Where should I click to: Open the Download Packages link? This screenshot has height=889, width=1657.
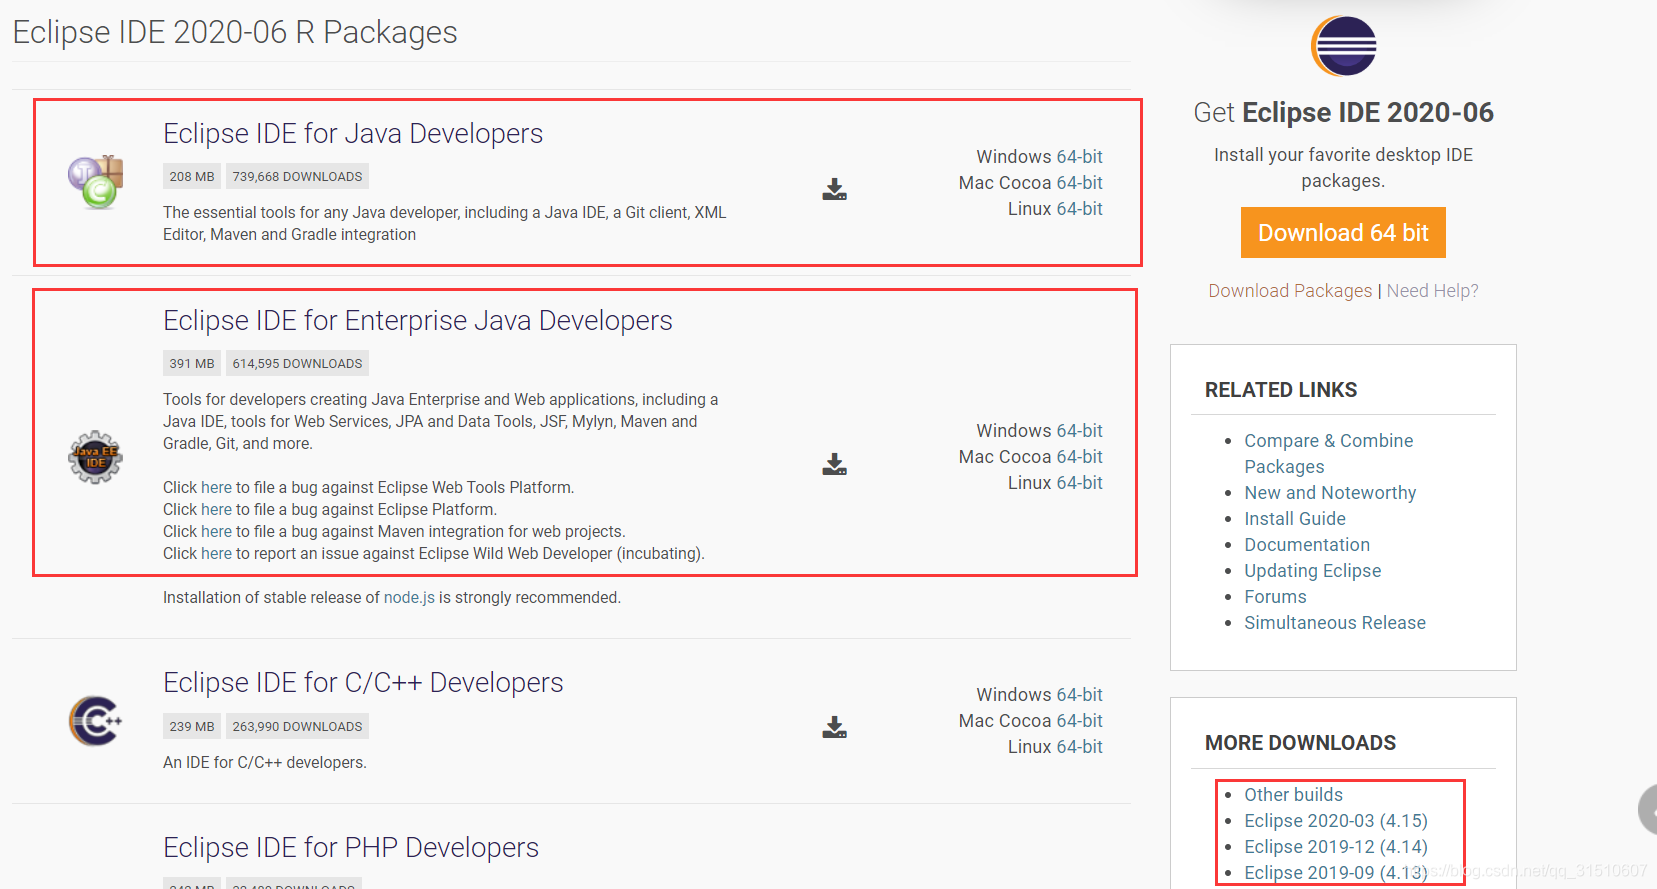(x=1290, y=290)
